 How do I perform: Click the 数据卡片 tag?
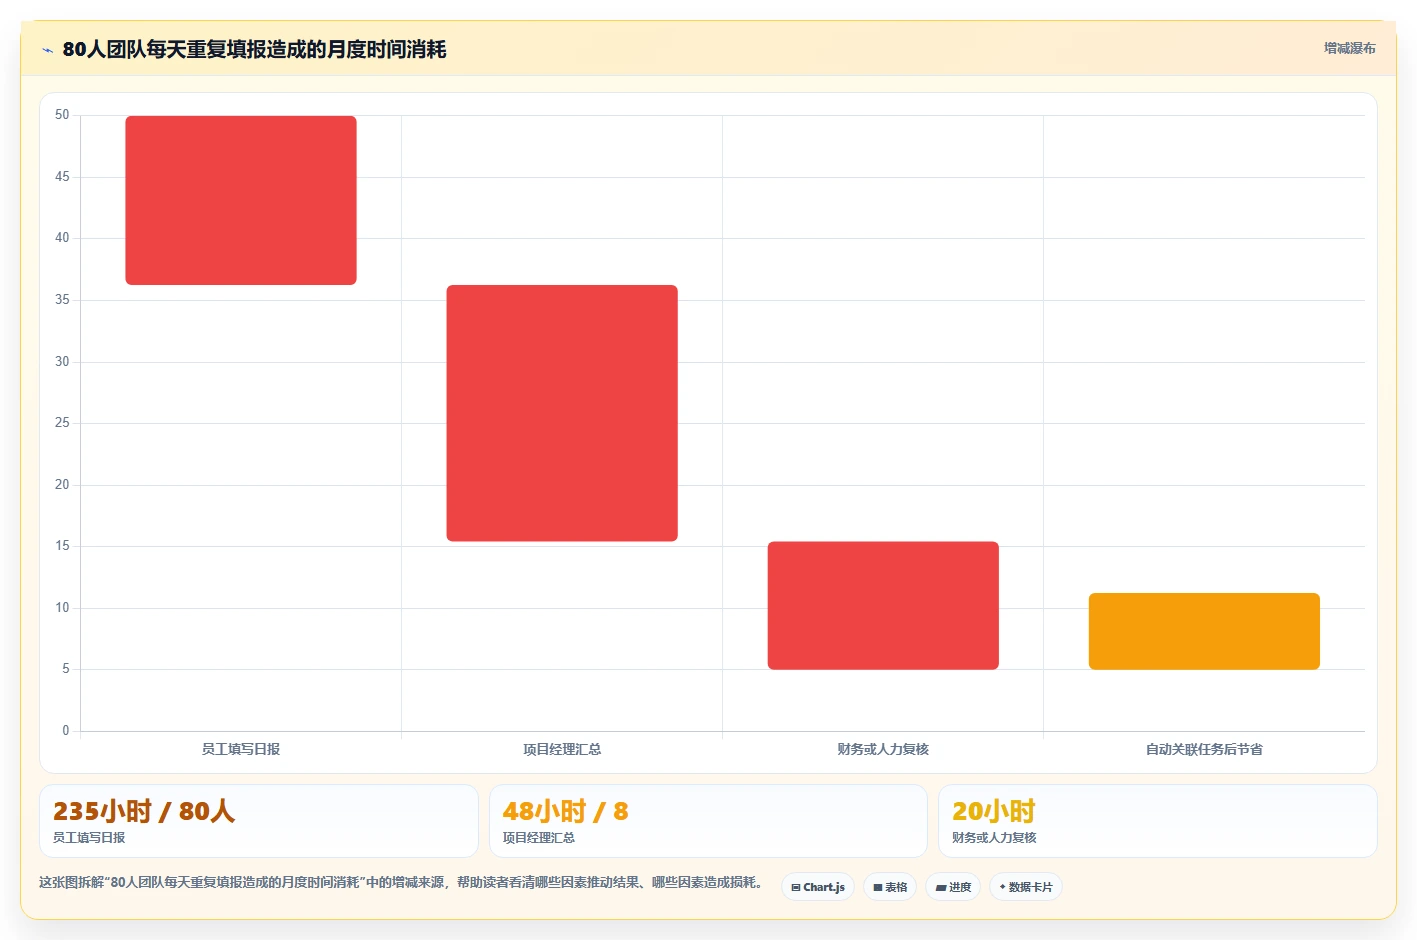(1026, 887)
